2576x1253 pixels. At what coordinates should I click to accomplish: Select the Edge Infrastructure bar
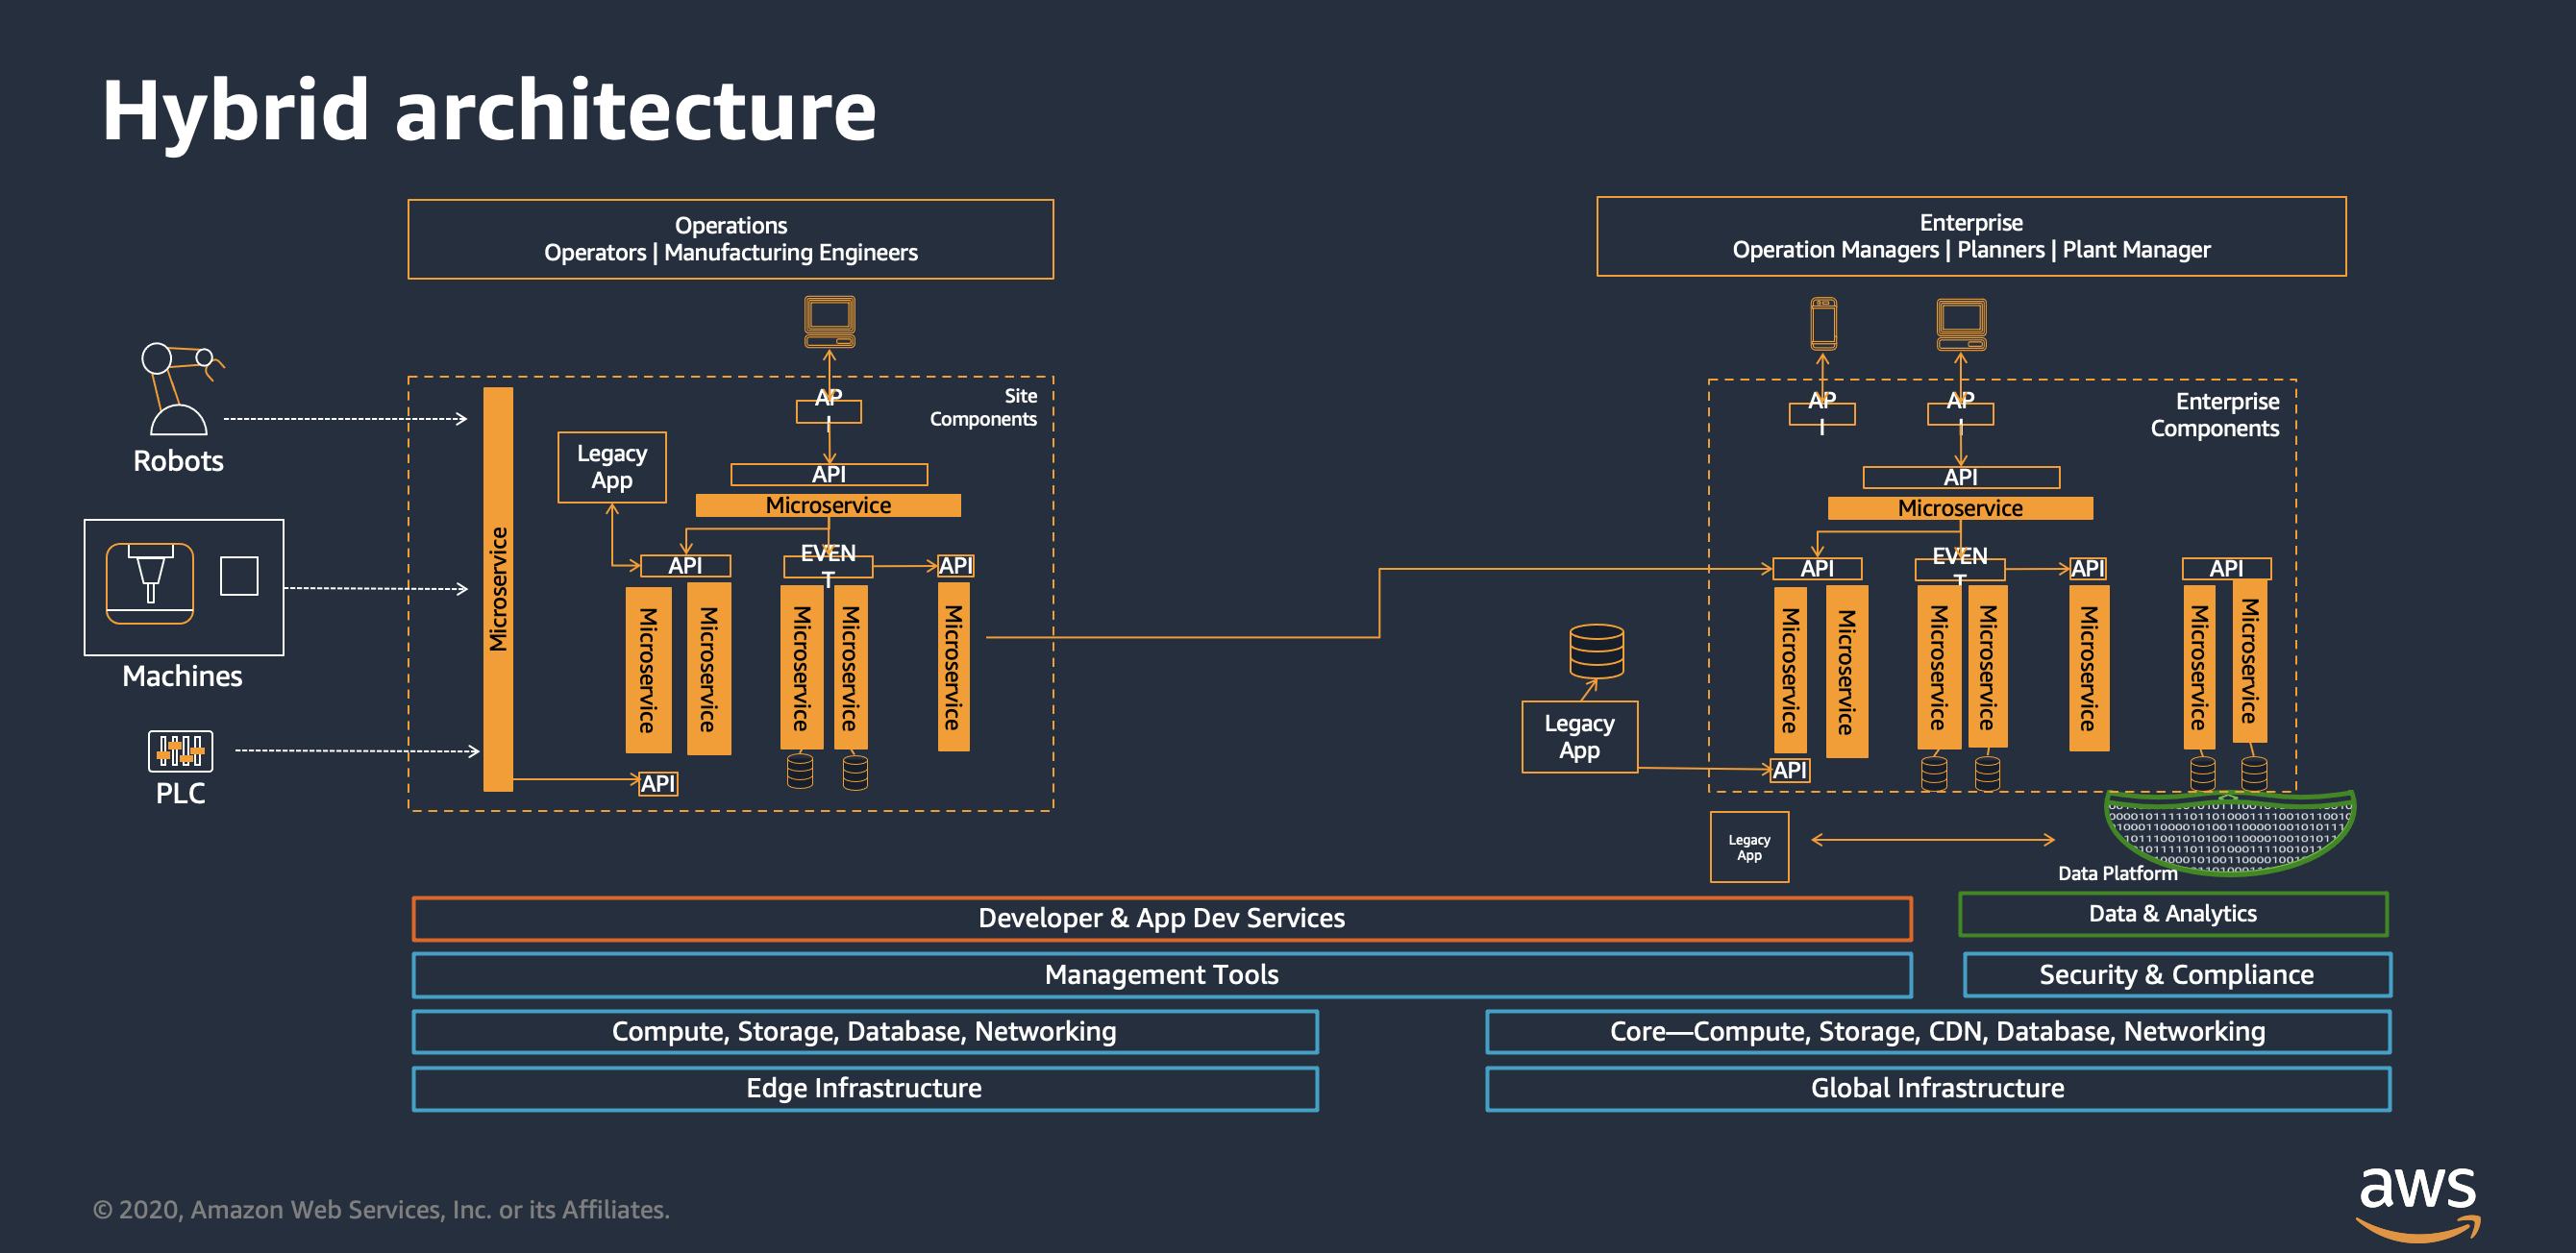coord(864,1088)
